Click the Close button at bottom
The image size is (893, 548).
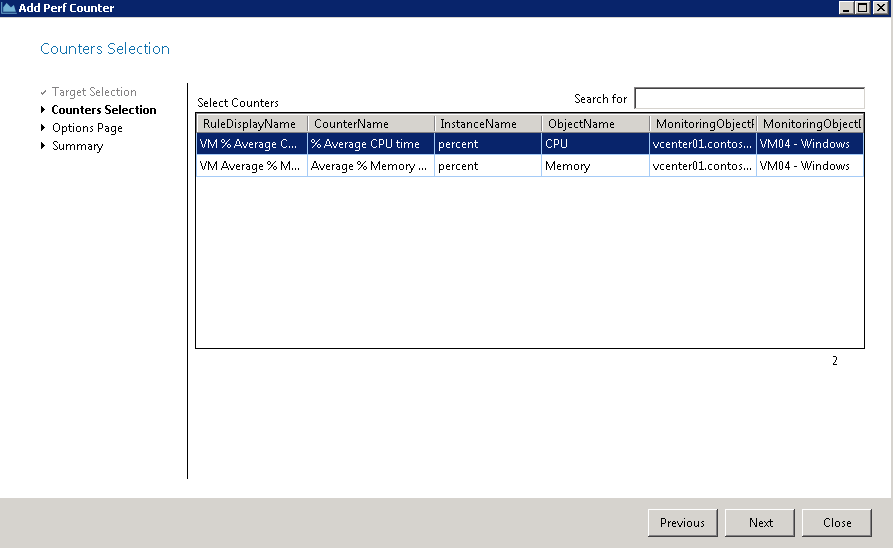837,522
